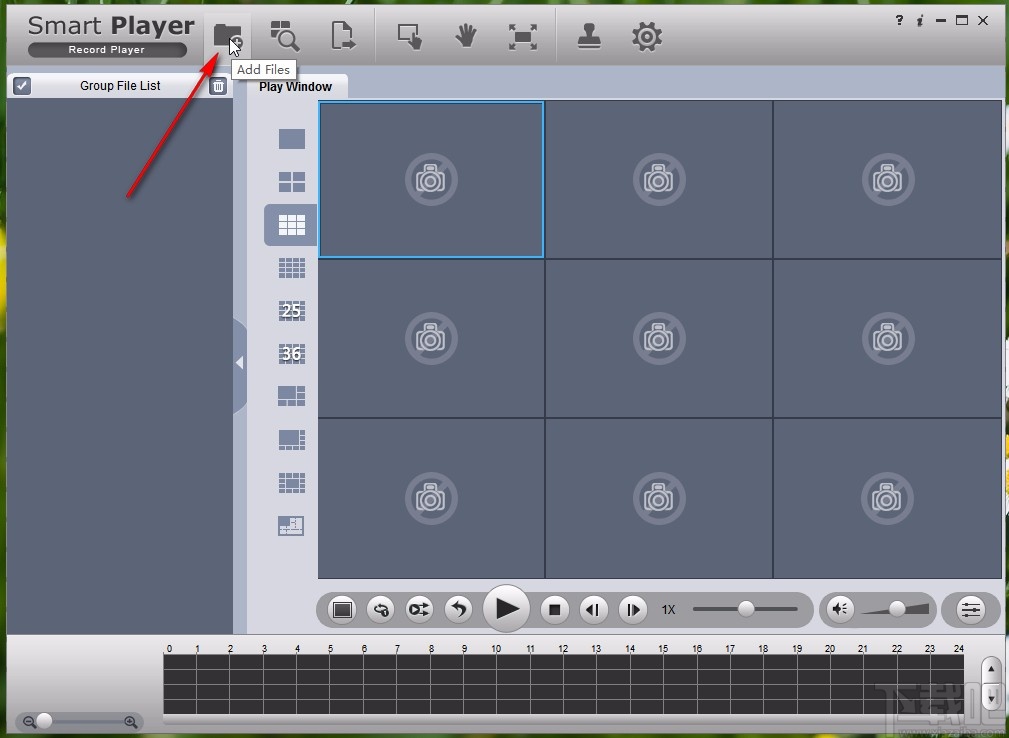
Task: Delete files with trash icon
Action: click(x=218, y=86)
